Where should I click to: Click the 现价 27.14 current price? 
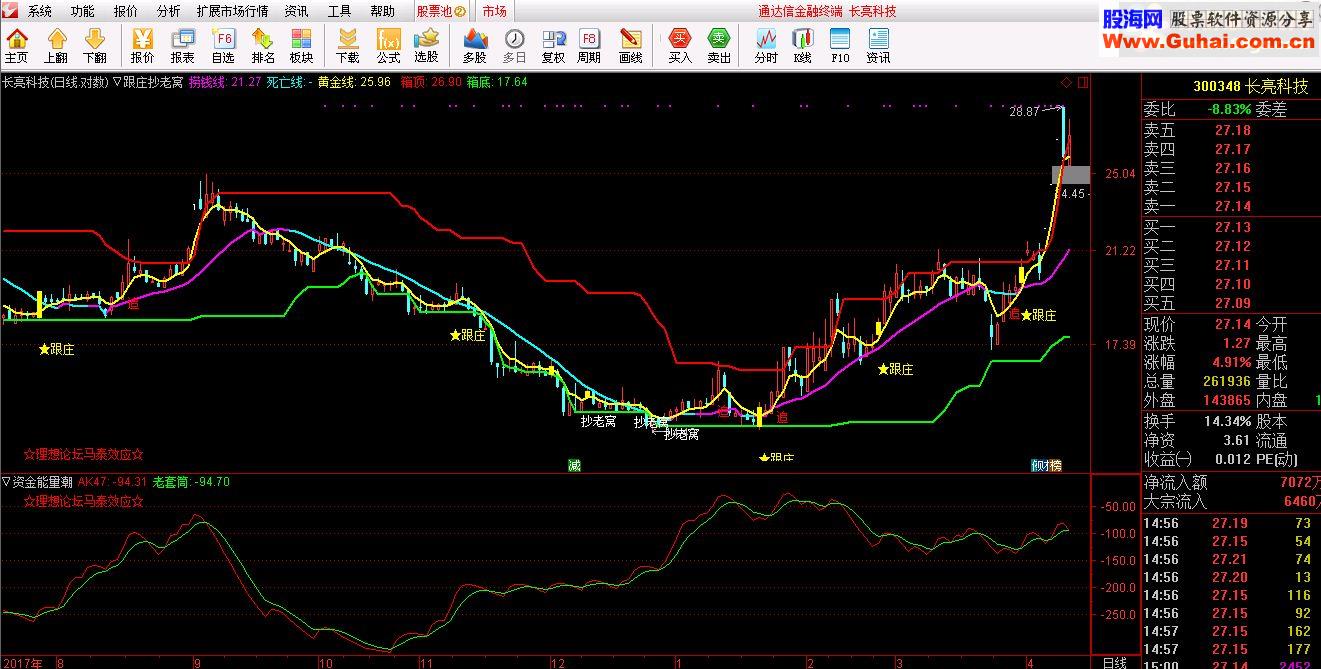[1233, 325]
